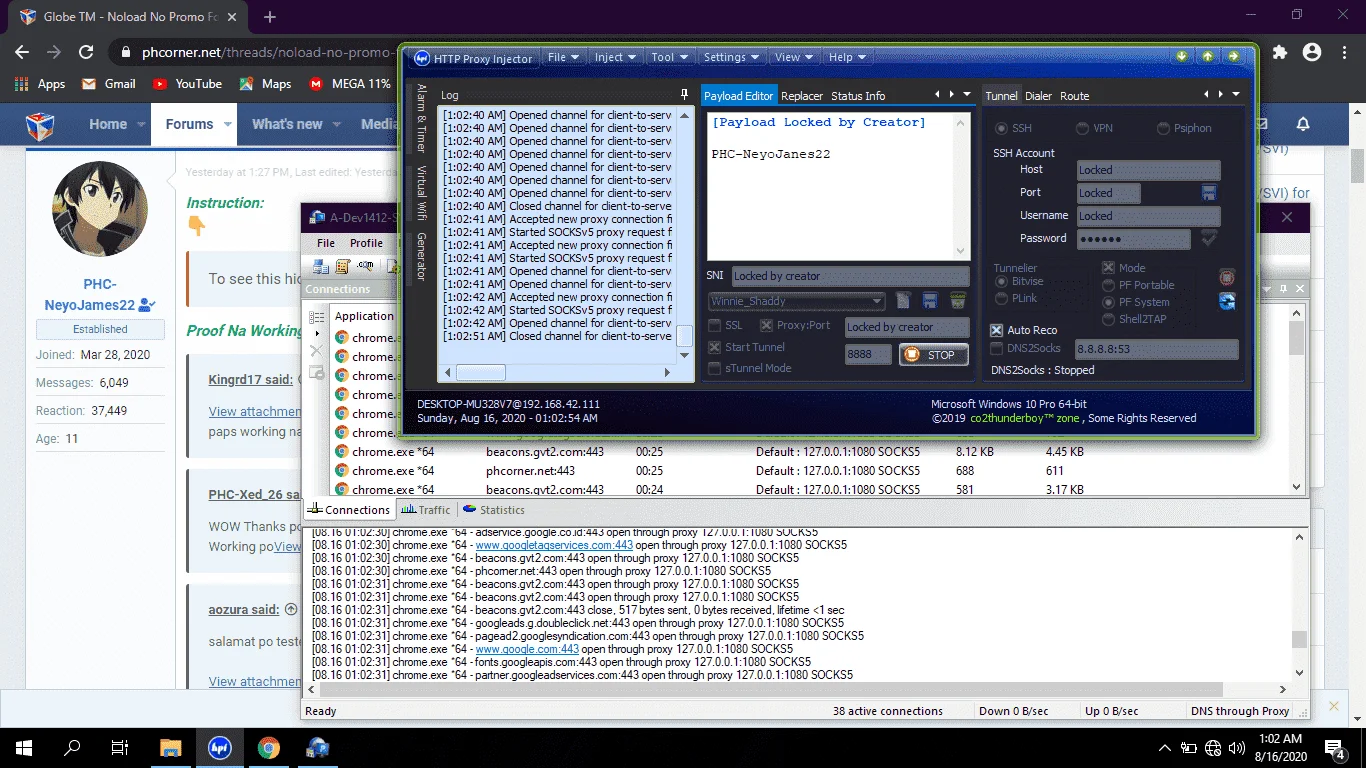Select the PF Portable radio option
Screen dimensions: 1366x768
pyautogui.click(x=1108, y=285)
